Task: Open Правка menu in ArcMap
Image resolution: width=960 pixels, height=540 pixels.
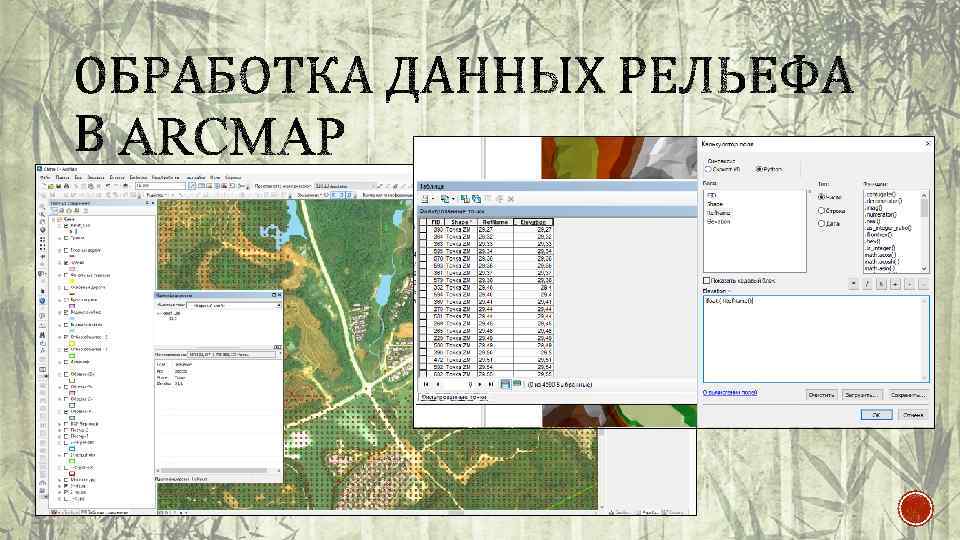Action: pyautogui.click(x=62, y=178)
